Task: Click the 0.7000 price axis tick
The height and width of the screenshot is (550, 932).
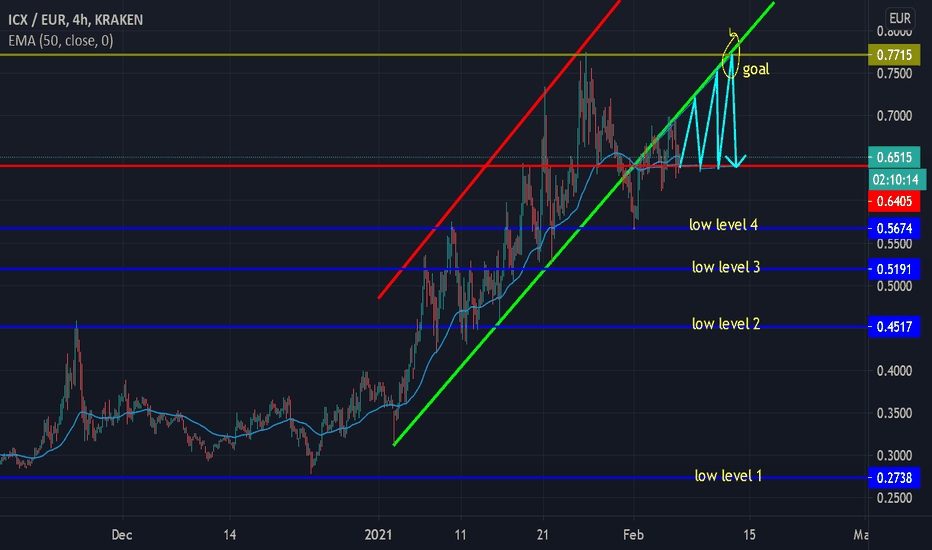Action: (894, 116)
